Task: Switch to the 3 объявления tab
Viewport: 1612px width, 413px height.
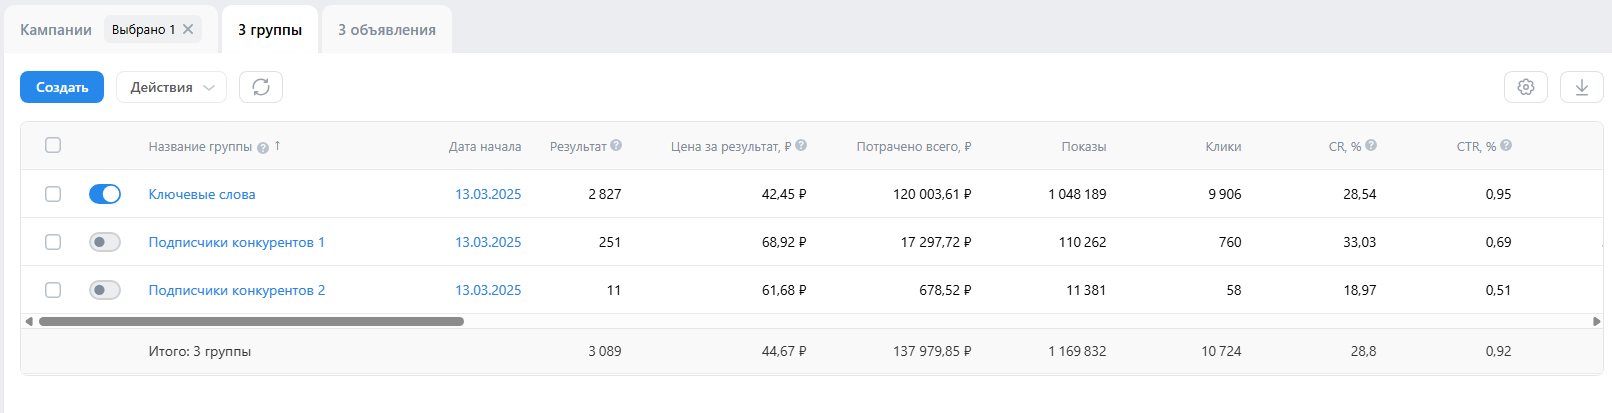Action: [x=386, y=30]
